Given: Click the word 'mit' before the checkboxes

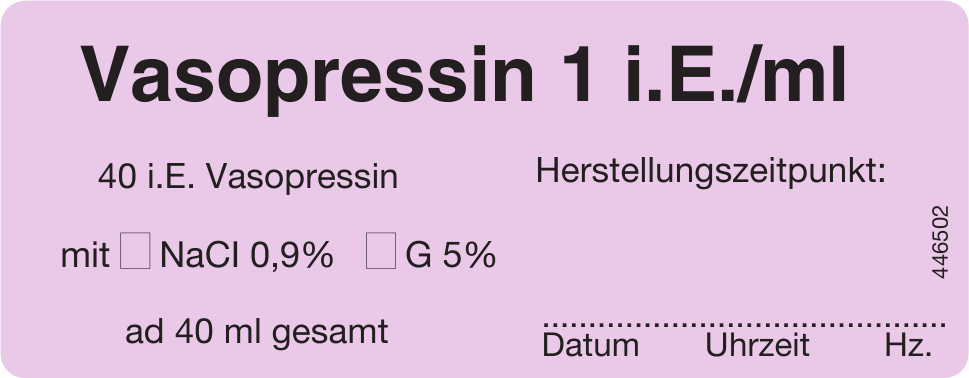Looking at the screenshot, I should [x=85, y=255].
